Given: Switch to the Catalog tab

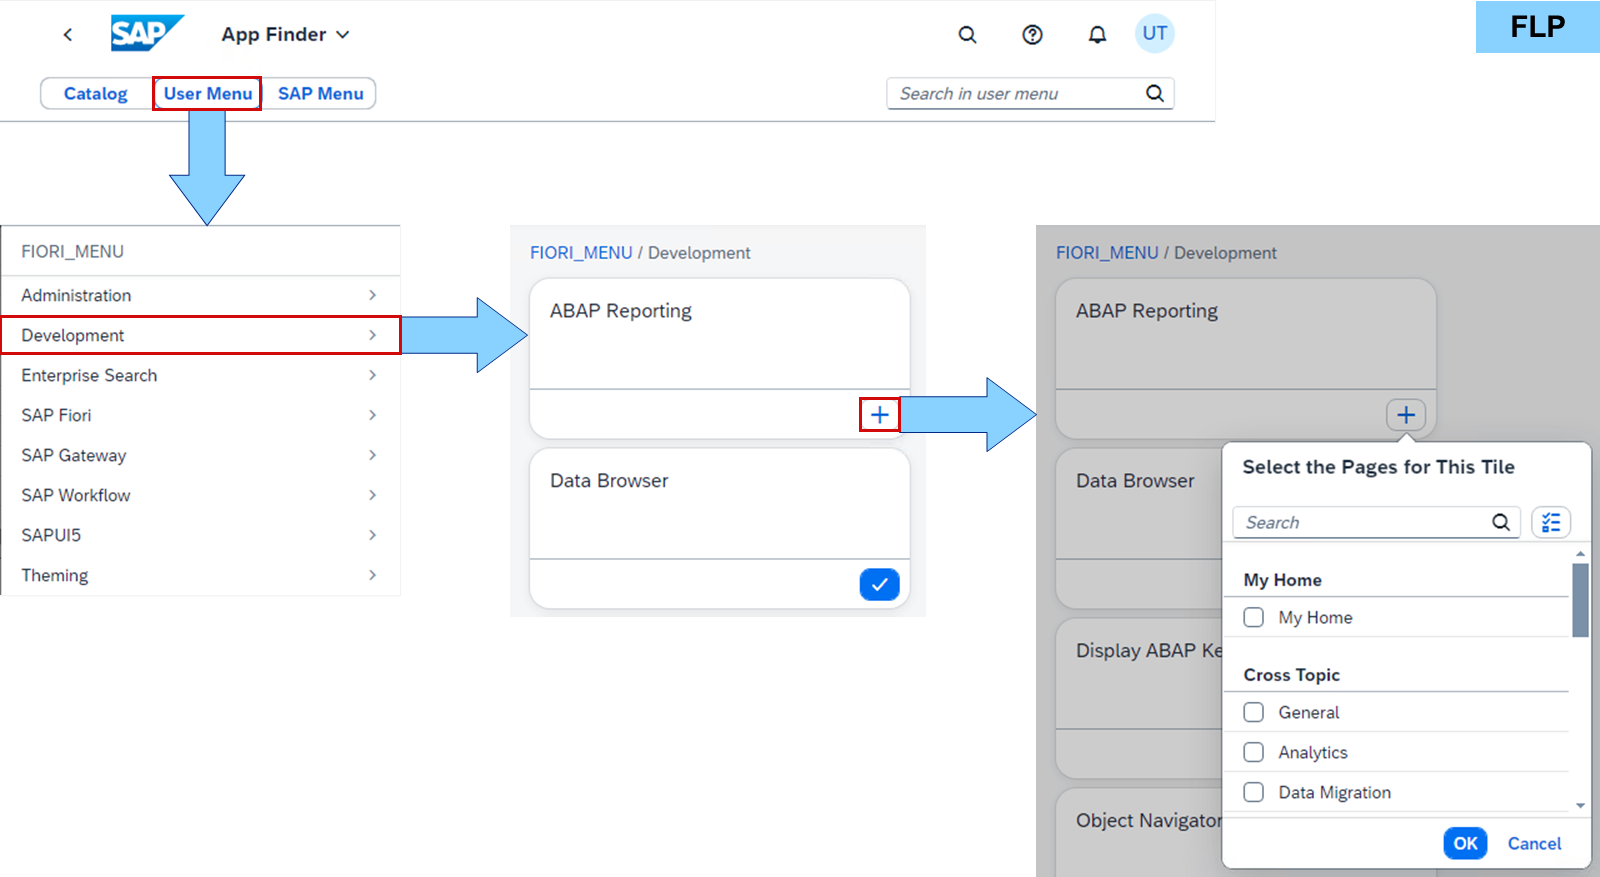Looking at the screenshot, I should coord(96,94).
